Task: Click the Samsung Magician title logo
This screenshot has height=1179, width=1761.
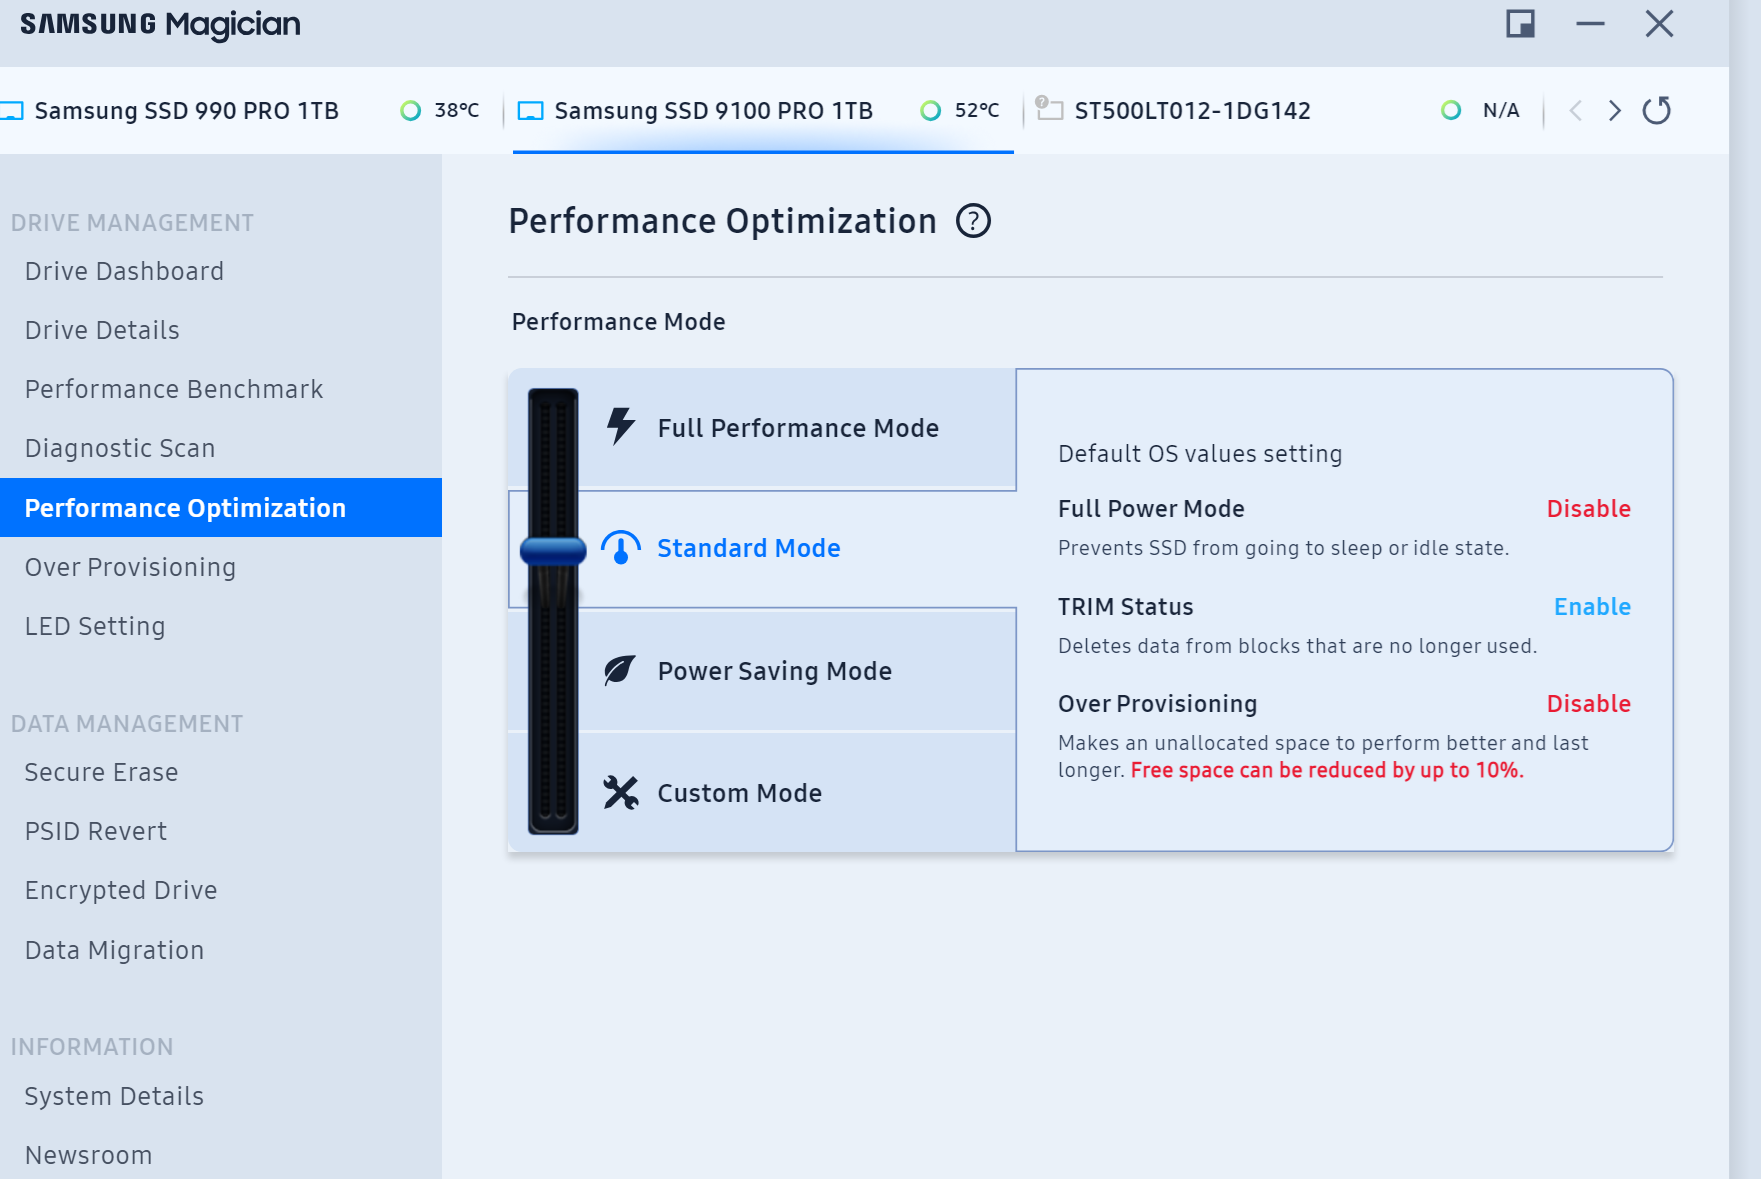Action: pos(160,25)
